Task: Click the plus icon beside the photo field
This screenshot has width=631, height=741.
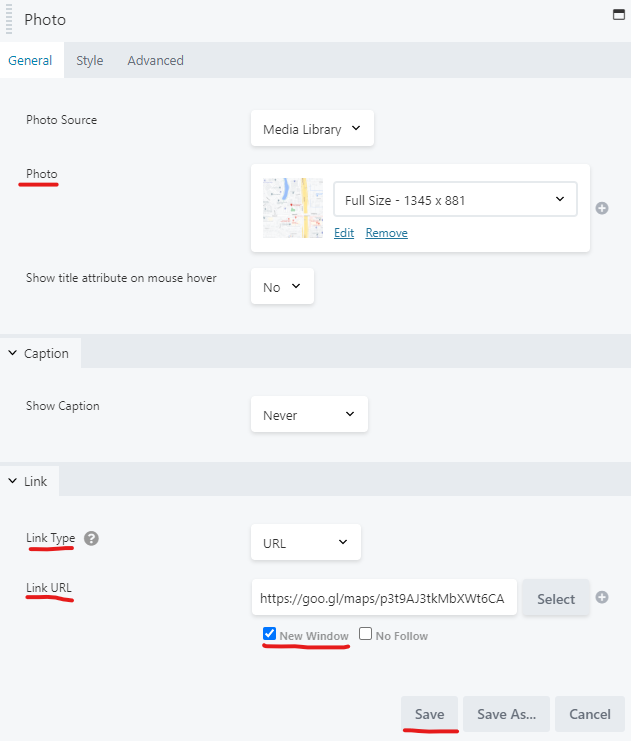Action: 602,208
